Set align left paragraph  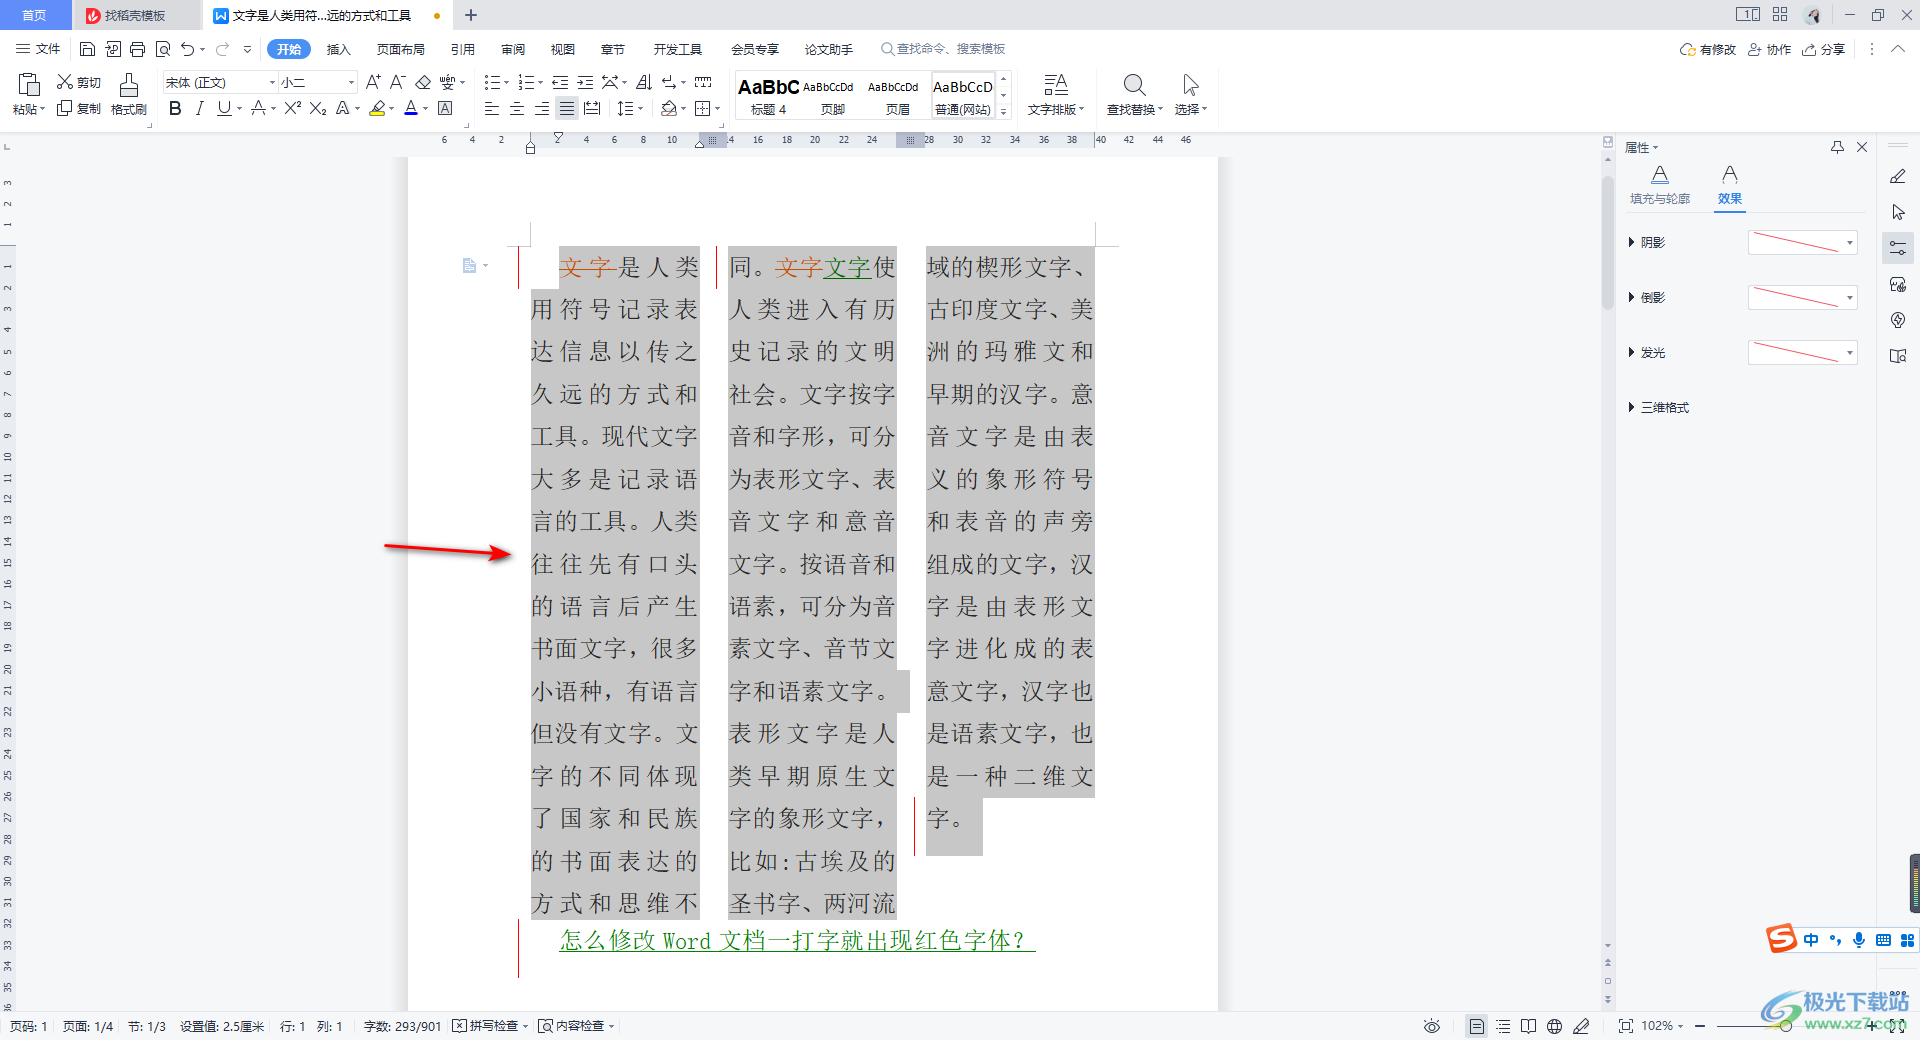[492, 108]
